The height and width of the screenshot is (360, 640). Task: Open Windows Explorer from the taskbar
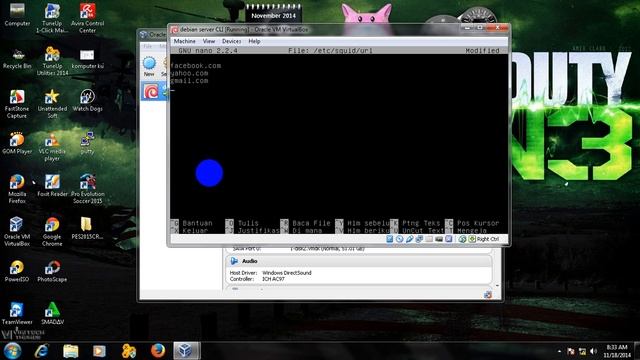point(71,351)
